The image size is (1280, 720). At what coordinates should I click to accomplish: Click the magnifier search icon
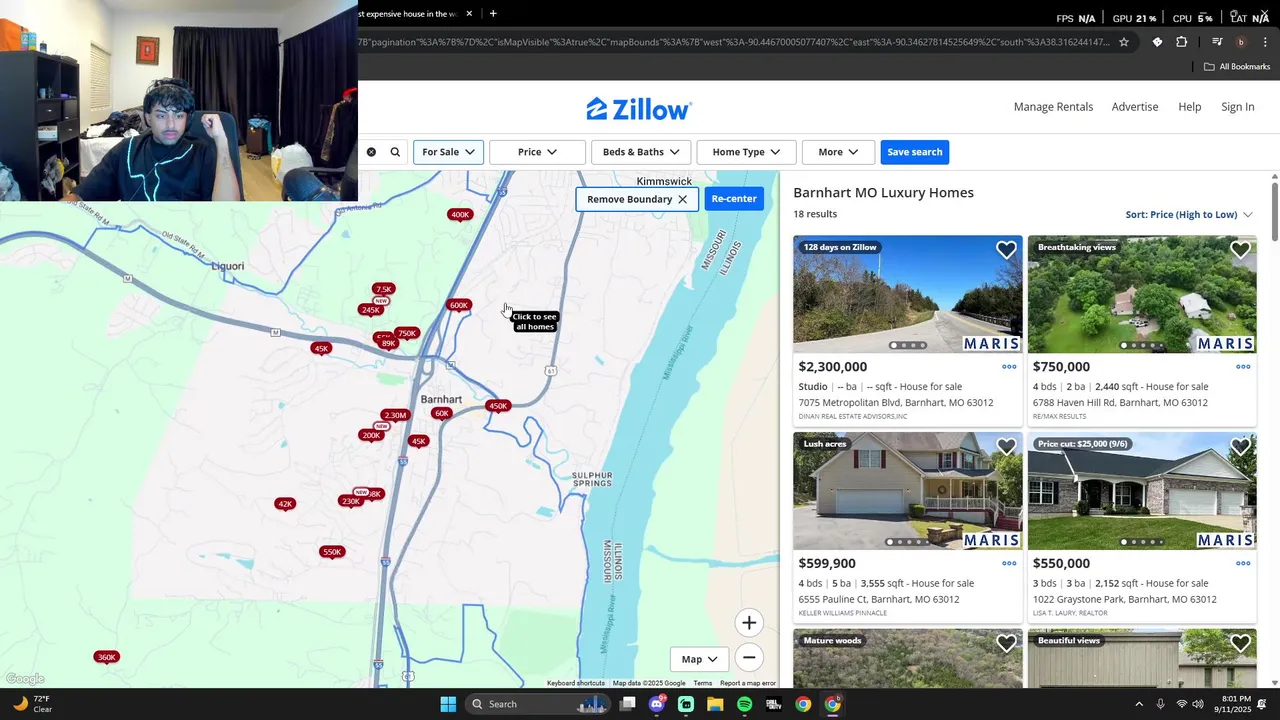395,152
